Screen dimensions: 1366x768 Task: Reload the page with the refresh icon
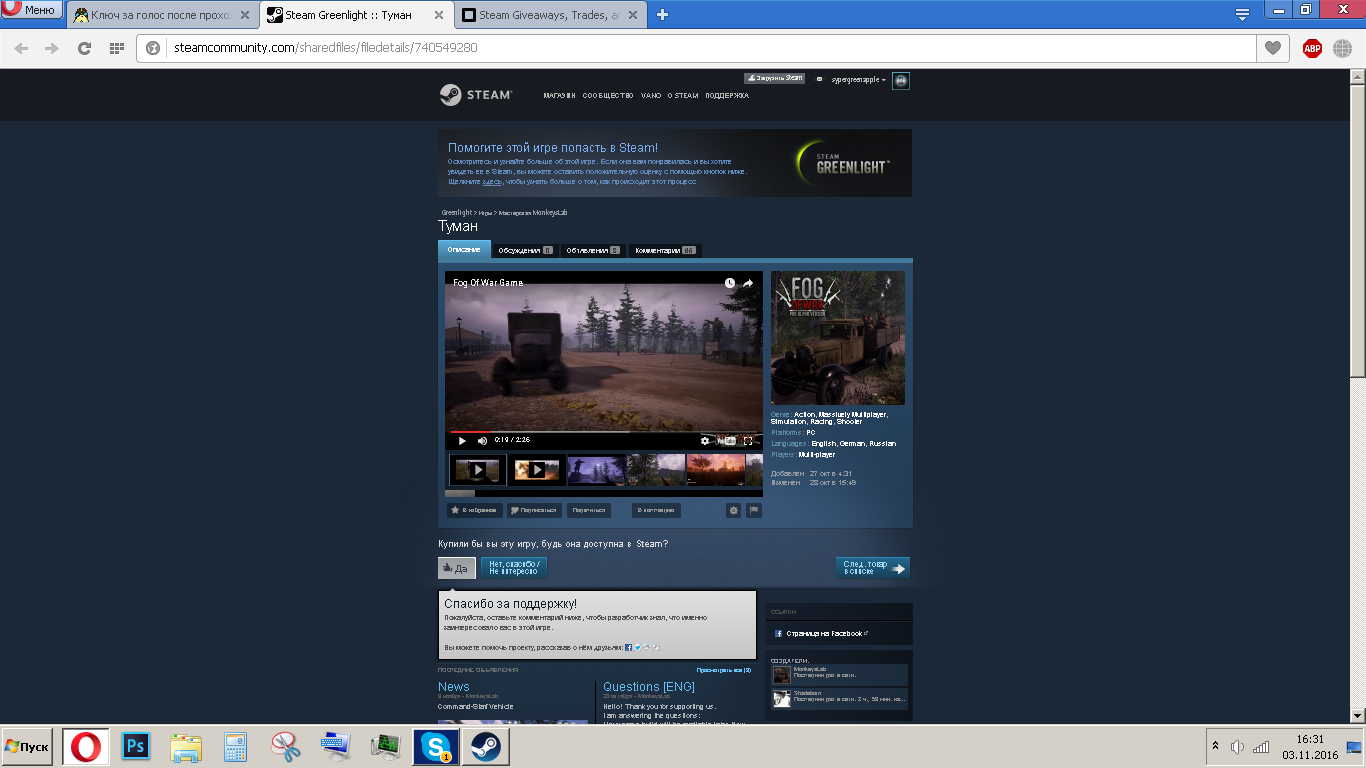(85, 48)
